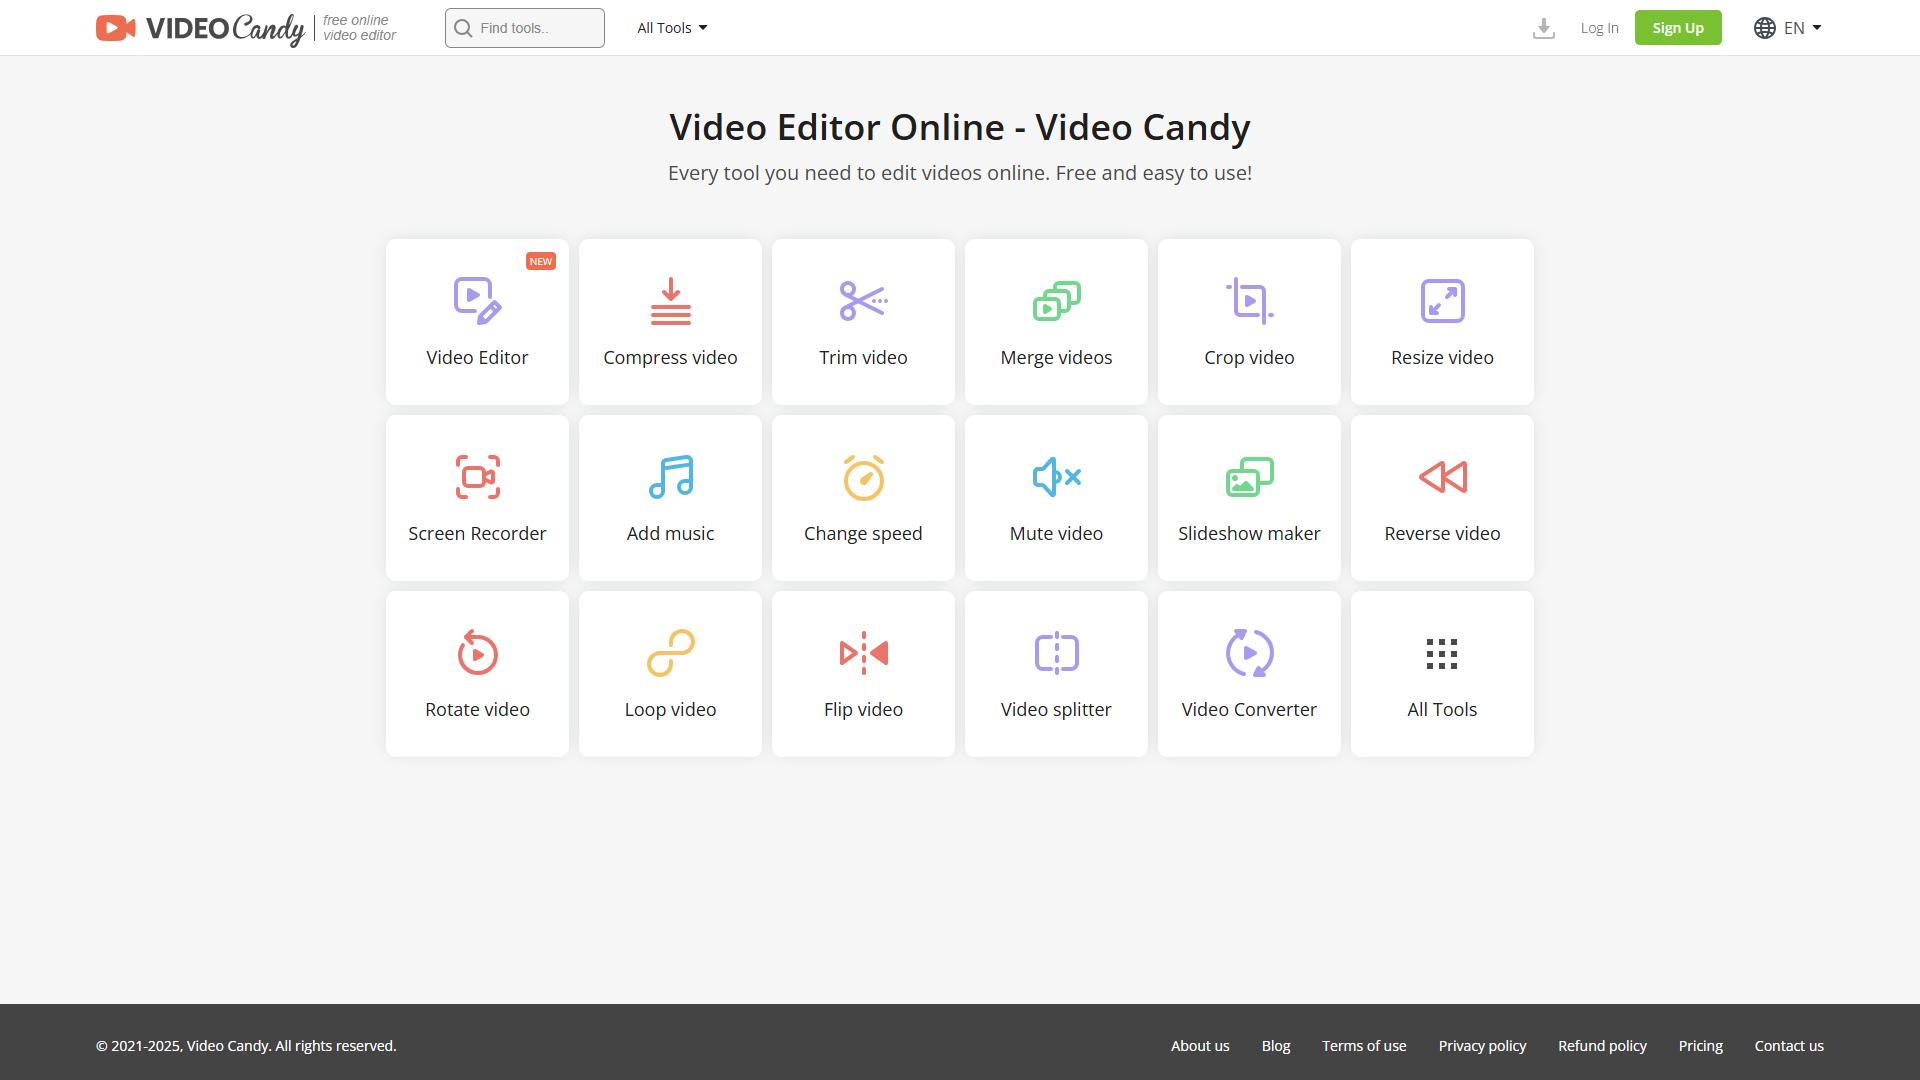The width and height of the screenshot is (1920, 1080).
Task: Open the Slideshow maker picture icon
Action: click(x=1249, y=477)
